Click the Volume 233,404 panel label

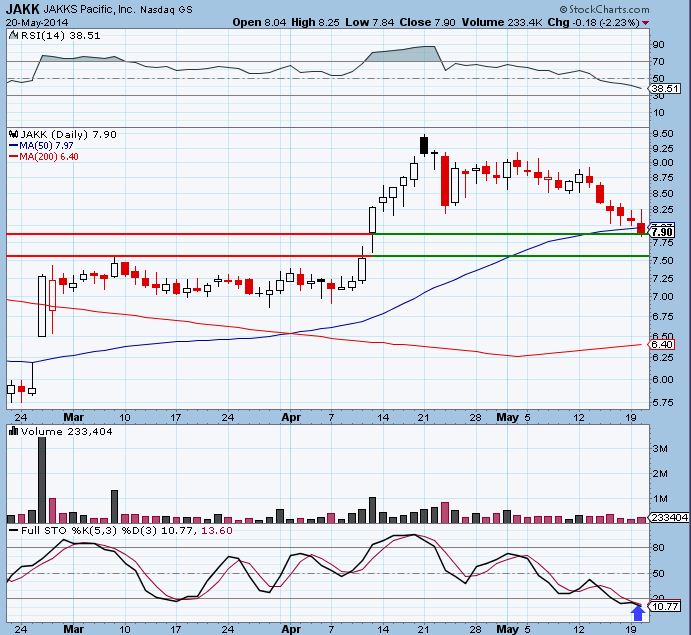[66, 431]
